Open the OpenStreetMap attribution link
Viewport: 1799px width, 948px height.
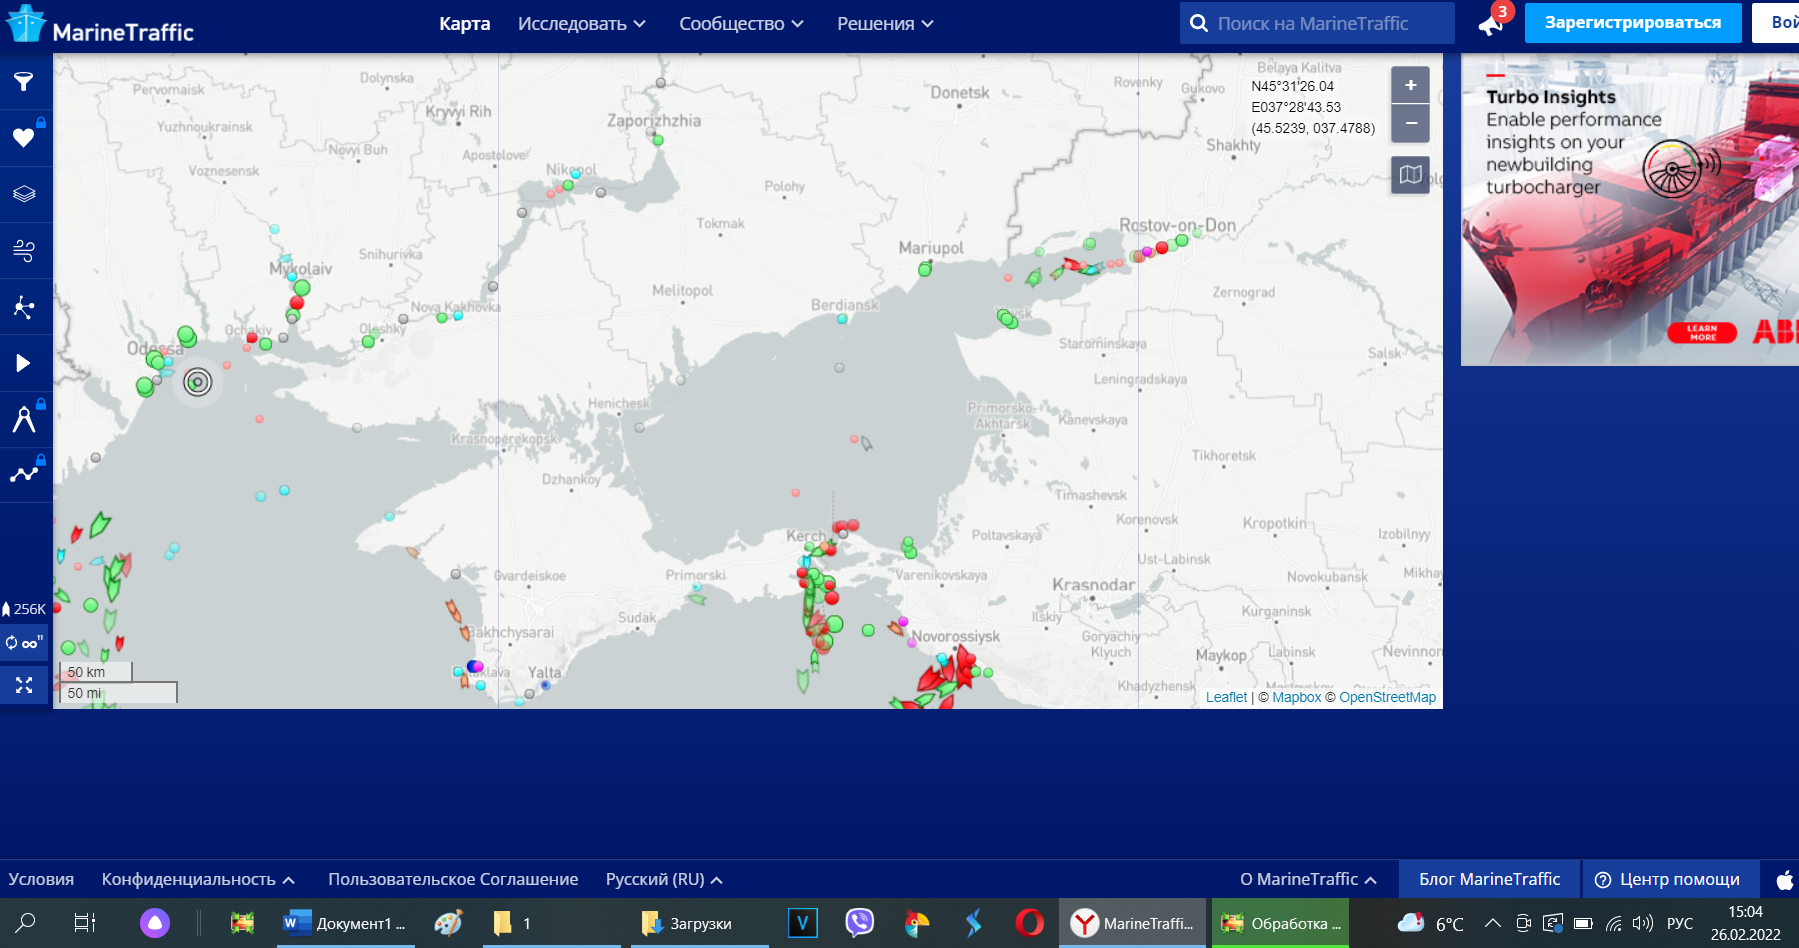tap(1387, 697)
